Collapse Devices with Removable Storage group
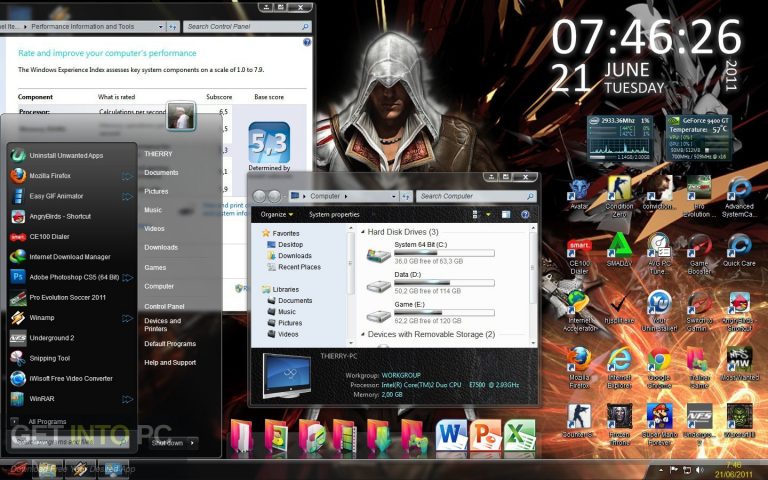 [363, 335]
